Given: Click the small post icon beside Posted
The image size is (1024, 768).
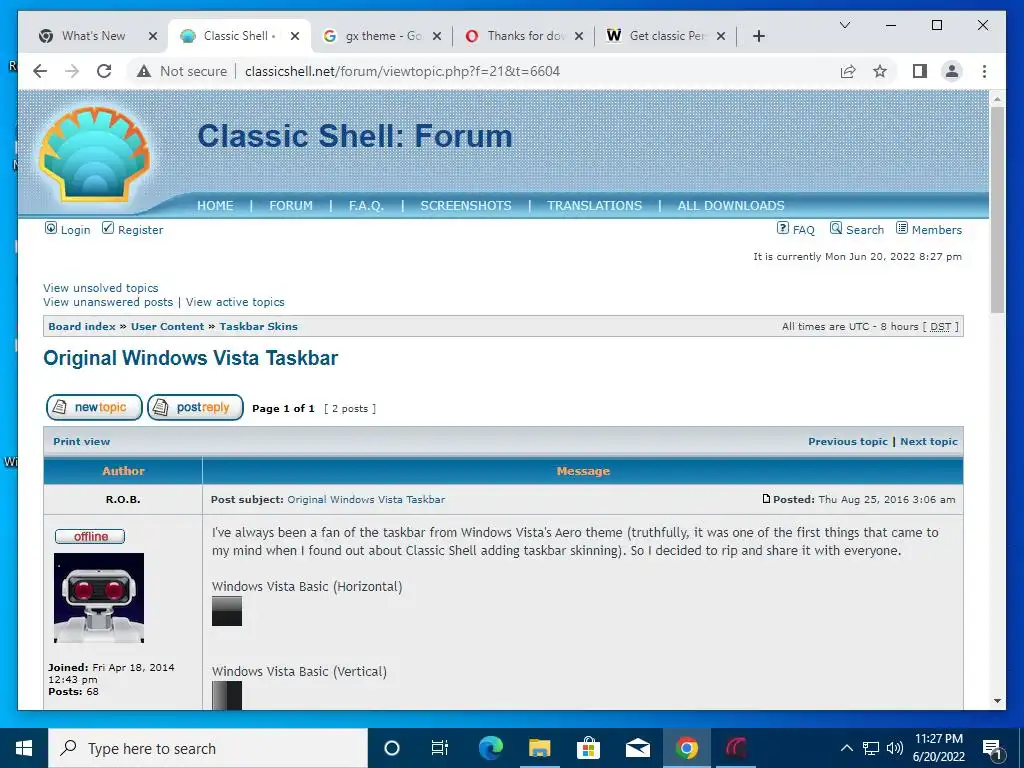Looking at the screenshot, I should [767, 499].
